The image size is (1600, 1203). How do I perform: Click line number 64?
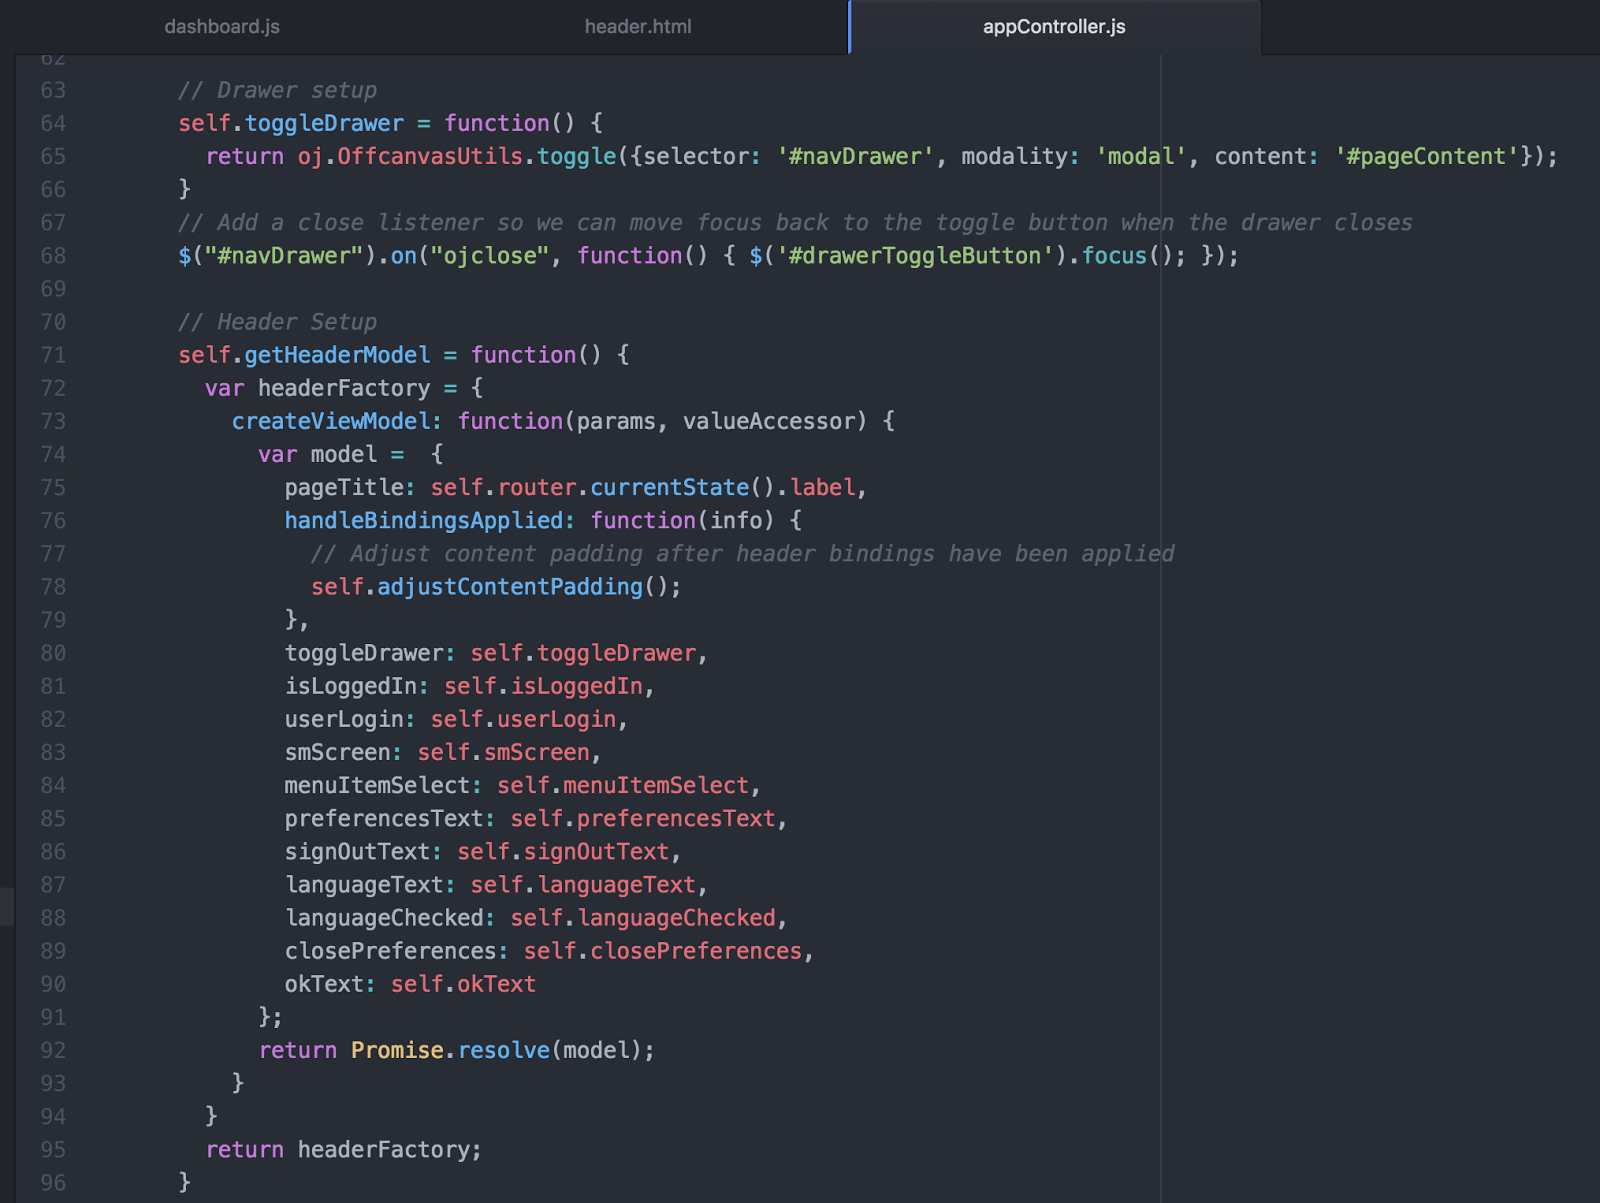click(55, 123)
